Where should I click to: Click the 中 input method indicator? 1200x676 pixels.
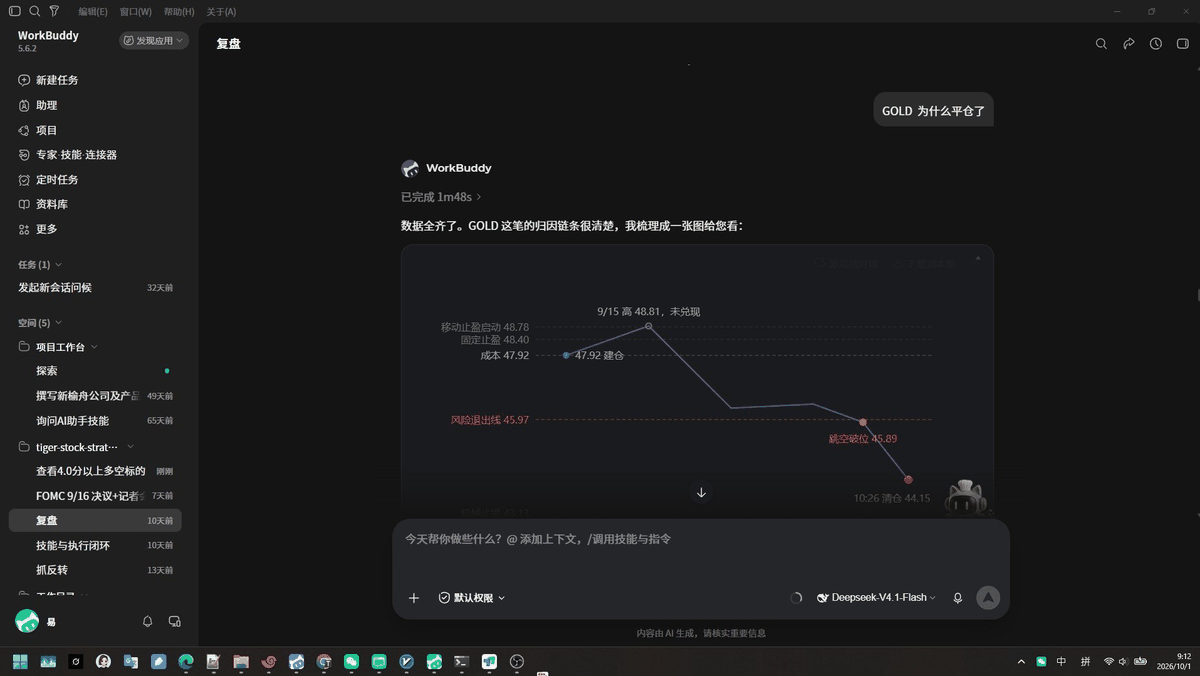click(1061, 661)
